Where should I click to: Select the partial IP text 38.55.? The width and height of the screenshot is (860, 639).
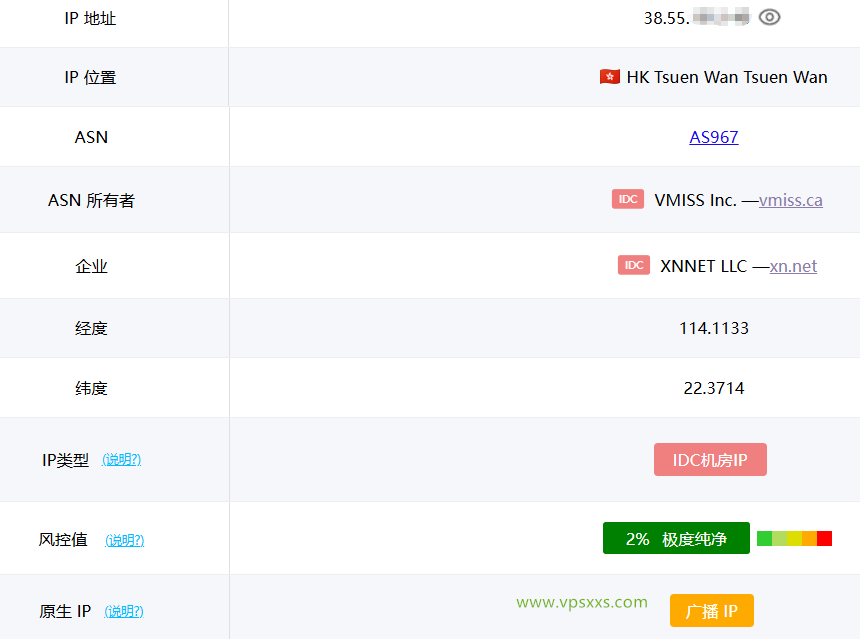pos(666,18)
